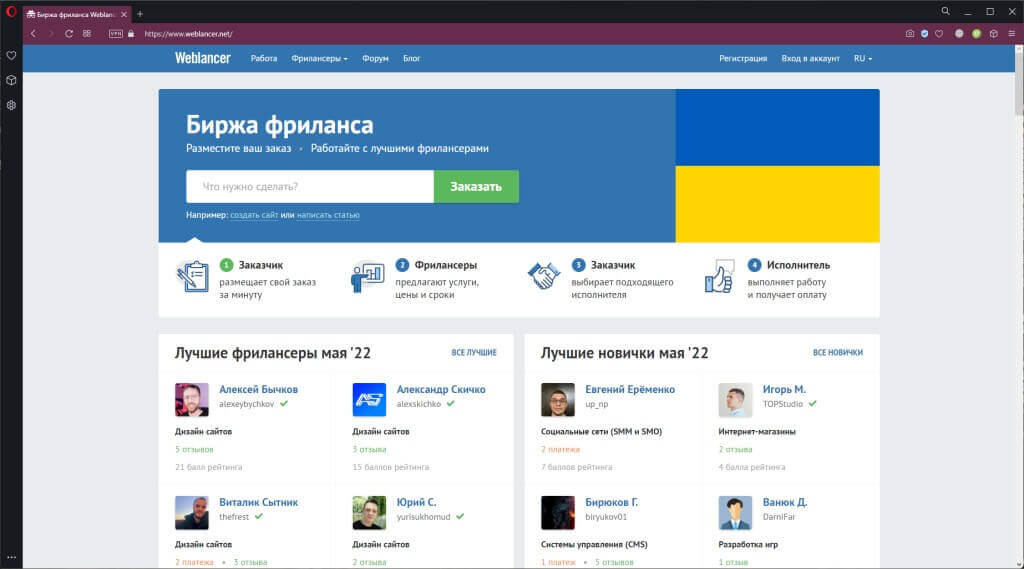
Task: Click the 'создать сайт' example link
Action: [x=254, y=215]
